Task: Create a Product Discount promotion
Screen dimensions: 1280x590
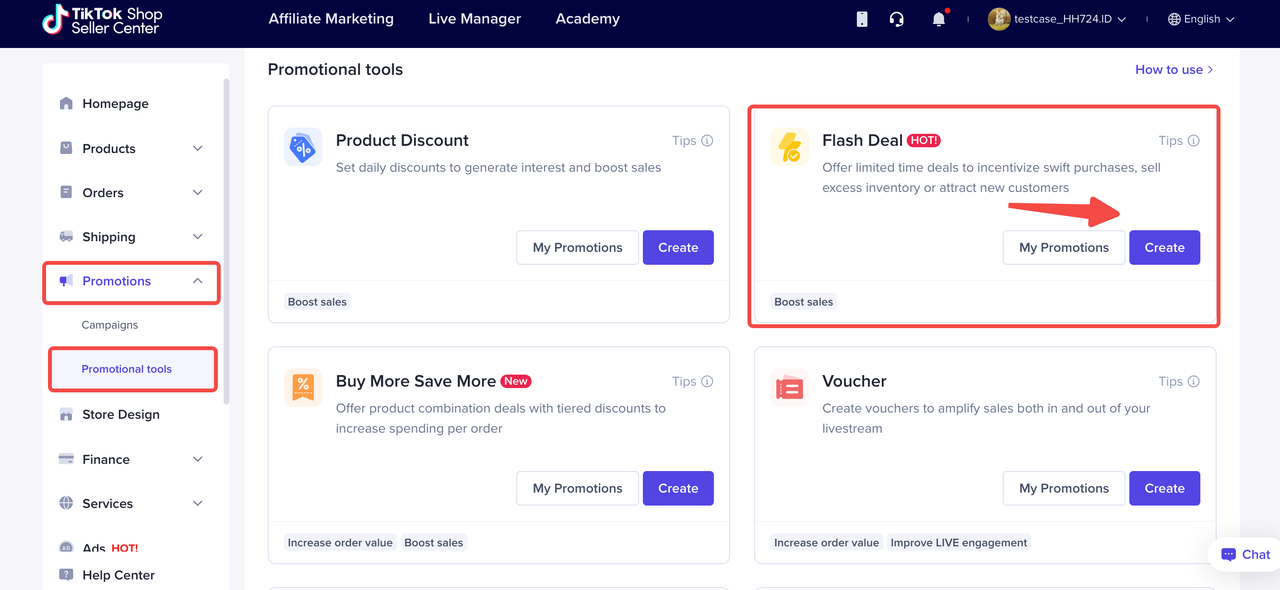Action: (x=678, y=247)
